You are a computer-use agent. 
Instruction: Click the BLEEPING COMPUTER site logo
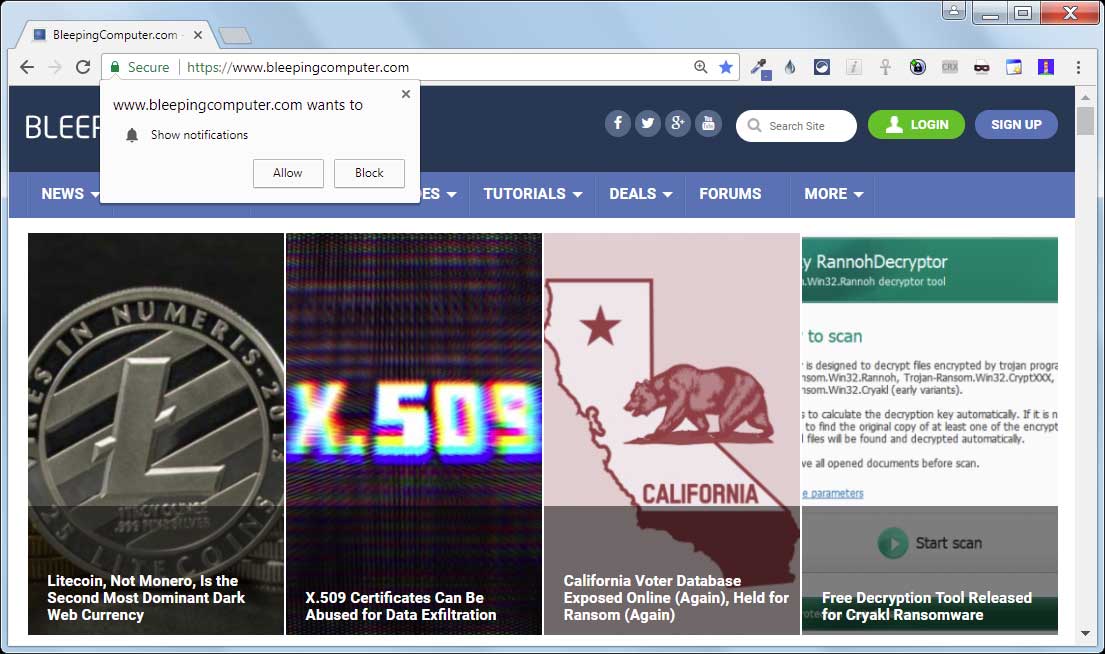[x=63, y=128]
